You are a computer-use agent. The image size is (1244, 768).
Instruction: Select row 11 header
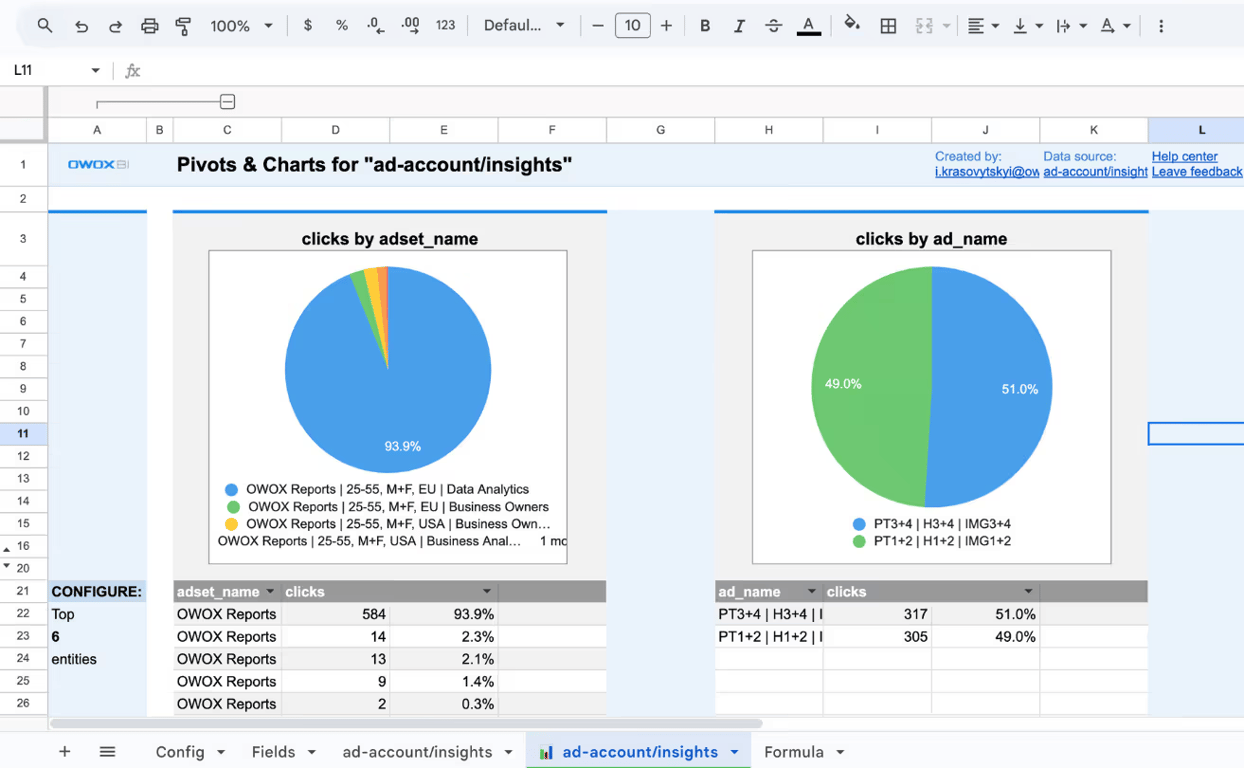[23, 434]
